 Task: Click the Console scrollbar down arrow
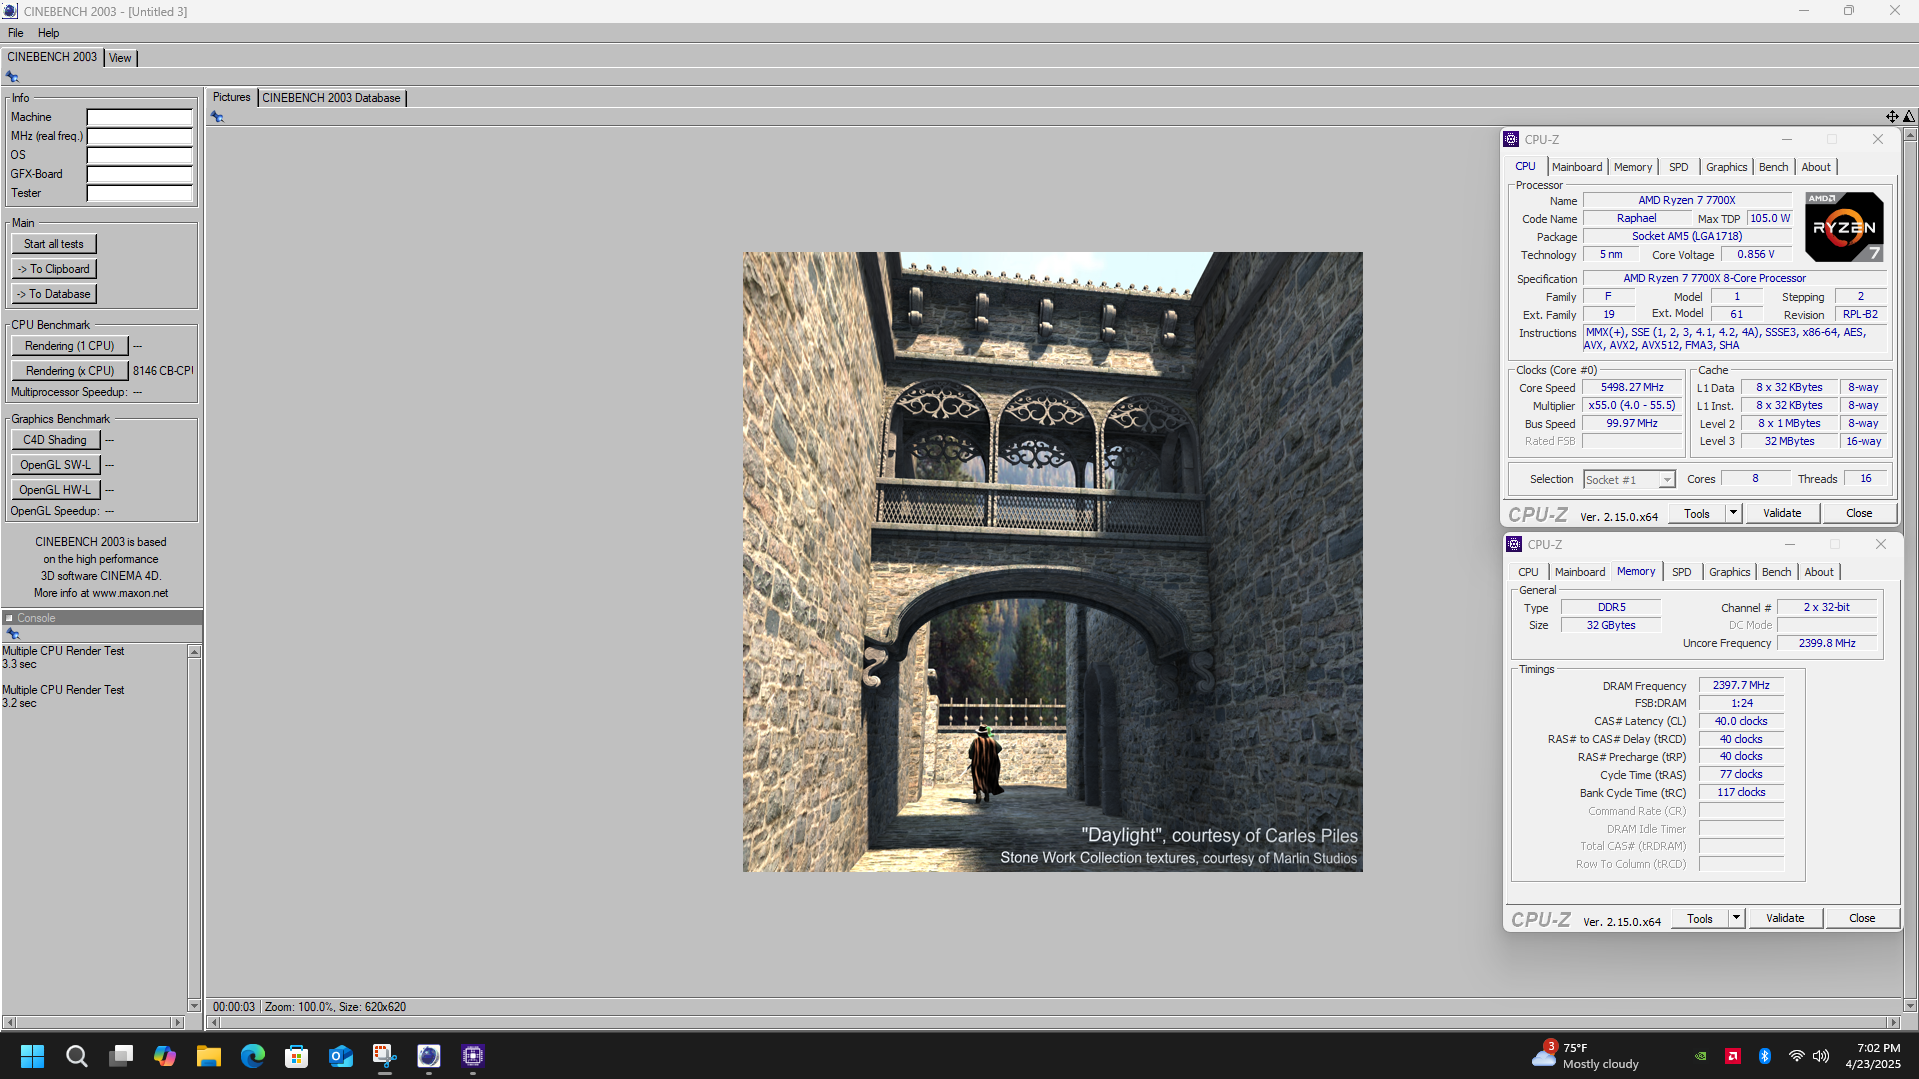pos(194,1005)
